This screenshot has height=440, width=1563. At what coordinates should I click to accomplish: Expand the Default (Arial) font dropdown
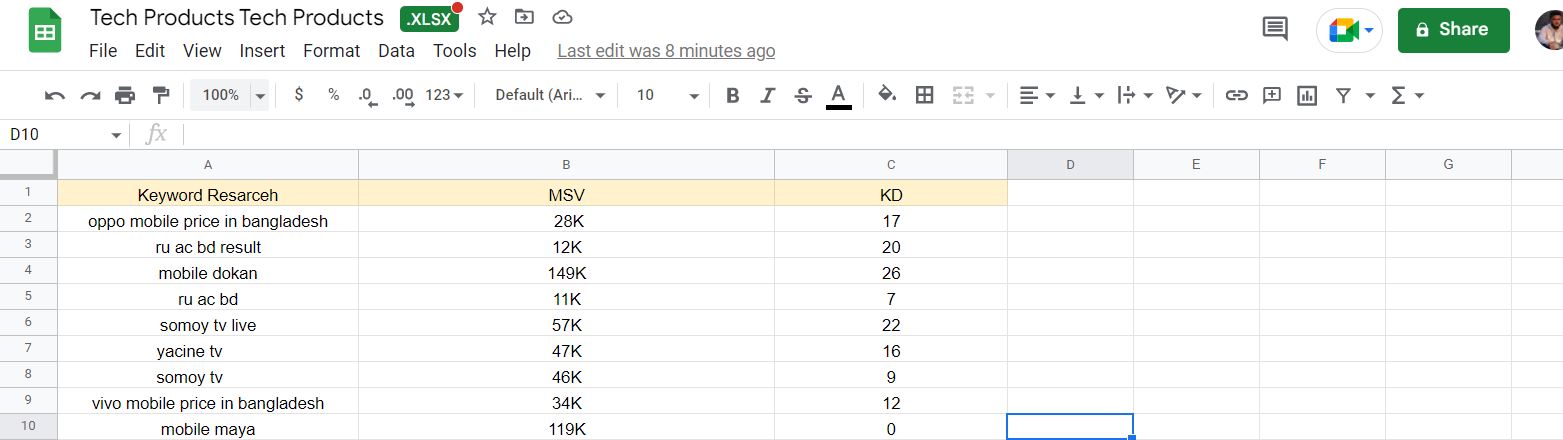(x=551, y=95)
